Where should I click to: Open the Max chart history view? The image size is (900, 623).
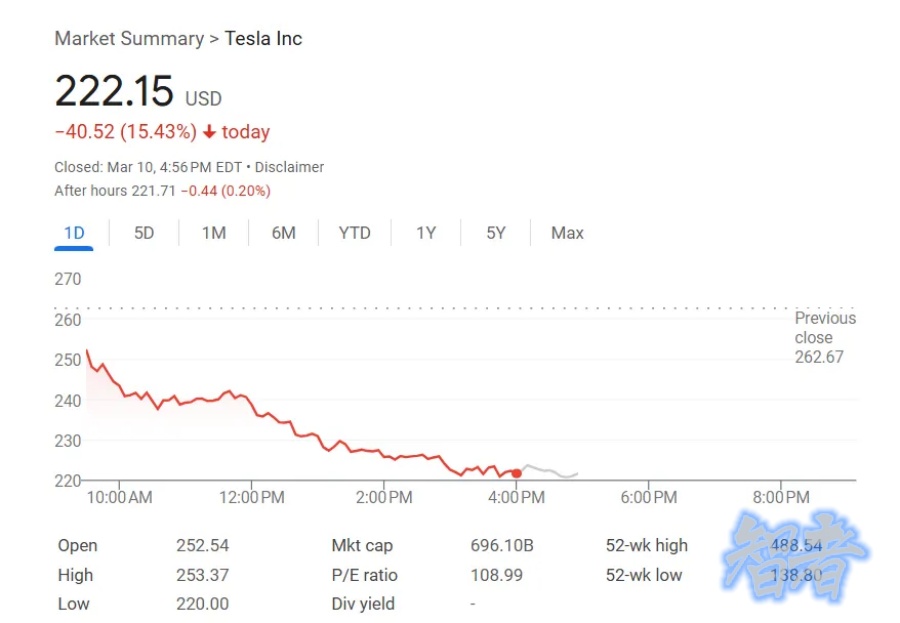(566, 232)
